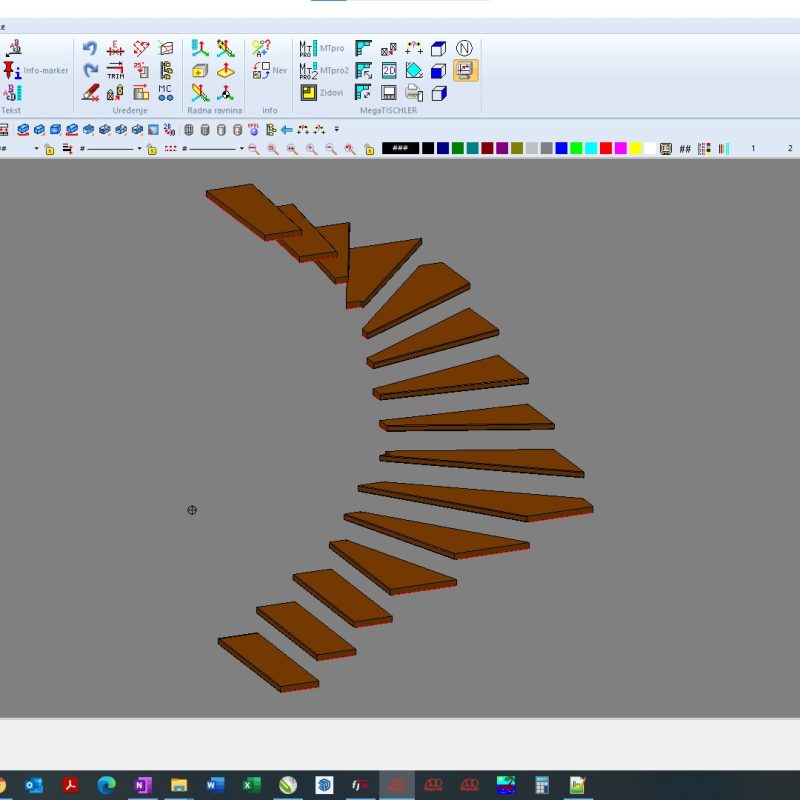The image size is (800, 800).
Task: Toggle the lock after line type
Action: click(151, 149)
